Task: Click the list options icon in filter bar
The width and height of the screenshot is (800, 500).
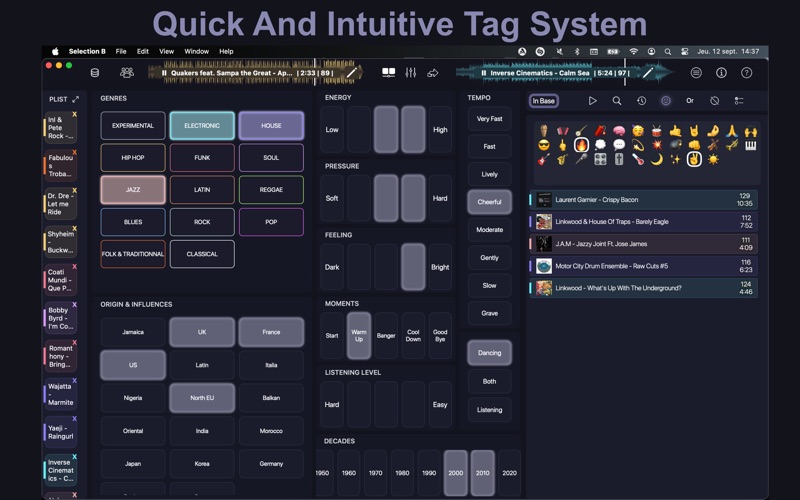Action: (x=739, y=101)
